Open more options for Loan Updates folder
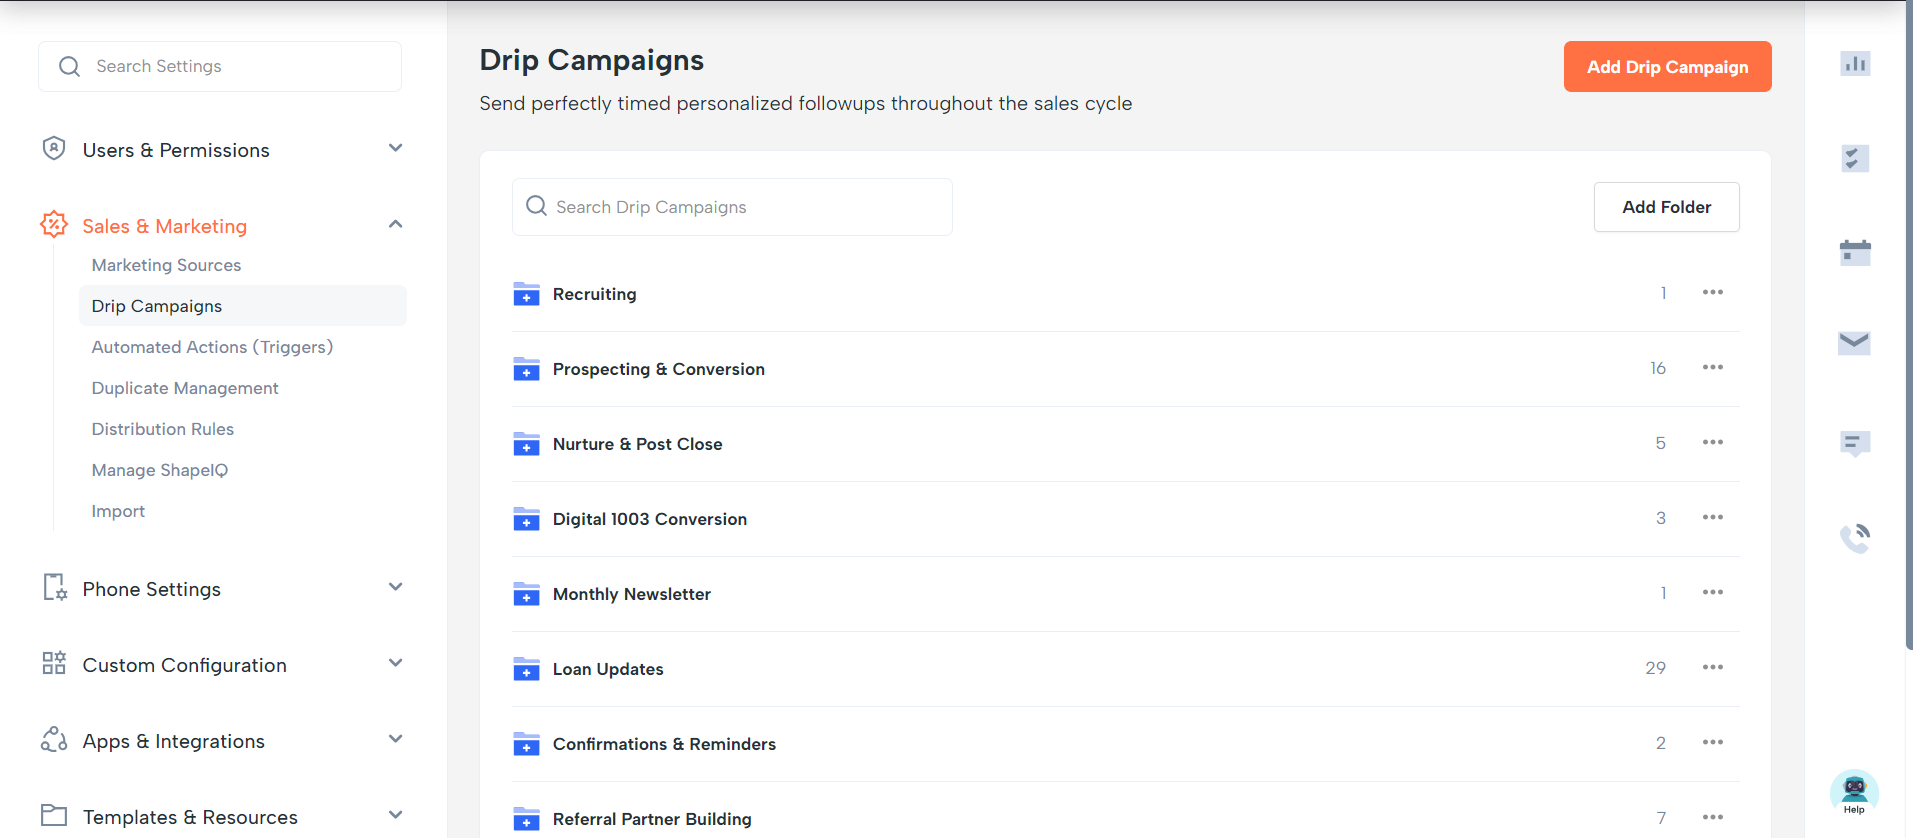The width and height of the screenshot is (1913, 838). pyautogui.click(x=1712, y=667)
